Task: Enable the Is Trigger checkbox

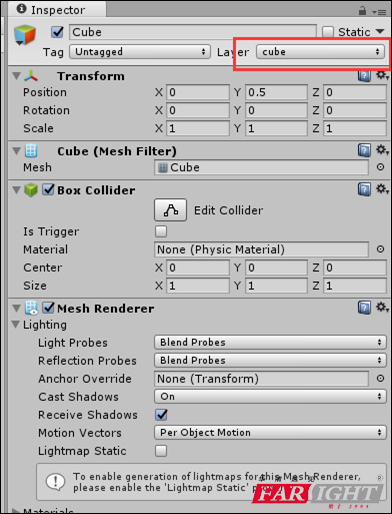Action: point(161,231)
